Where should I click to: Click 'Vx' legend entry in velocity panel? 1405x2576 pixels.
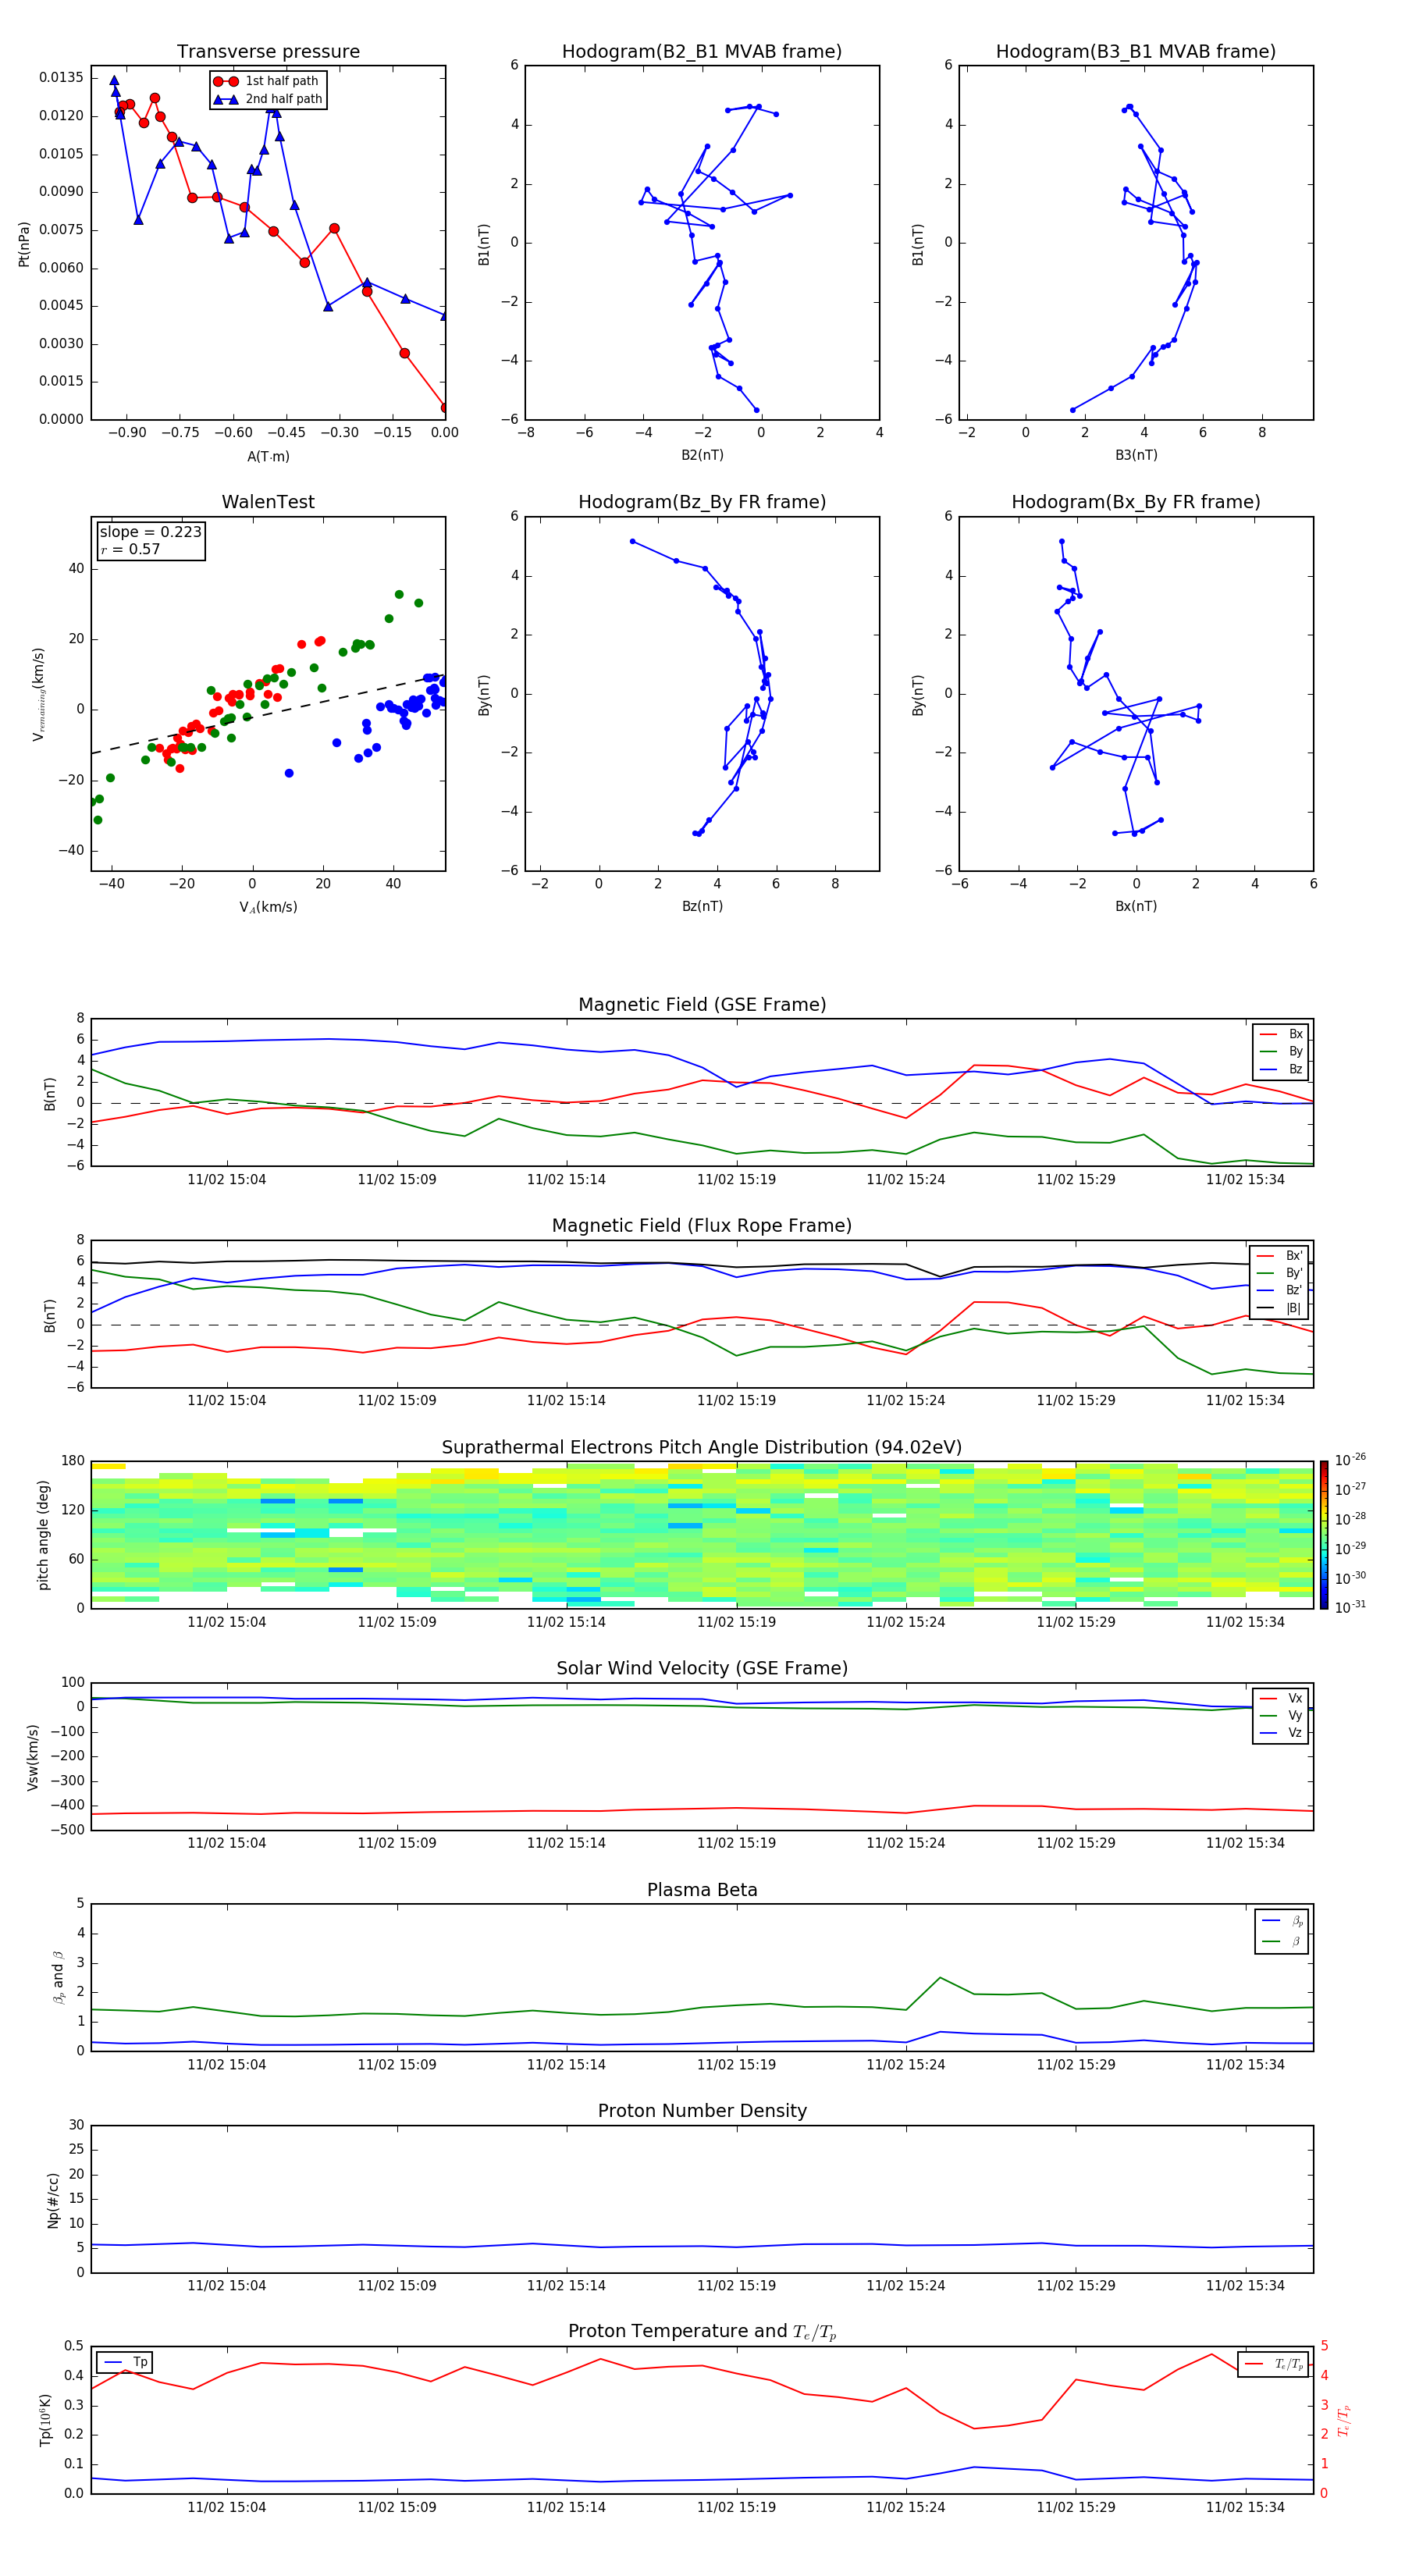pos(1281,1698)
